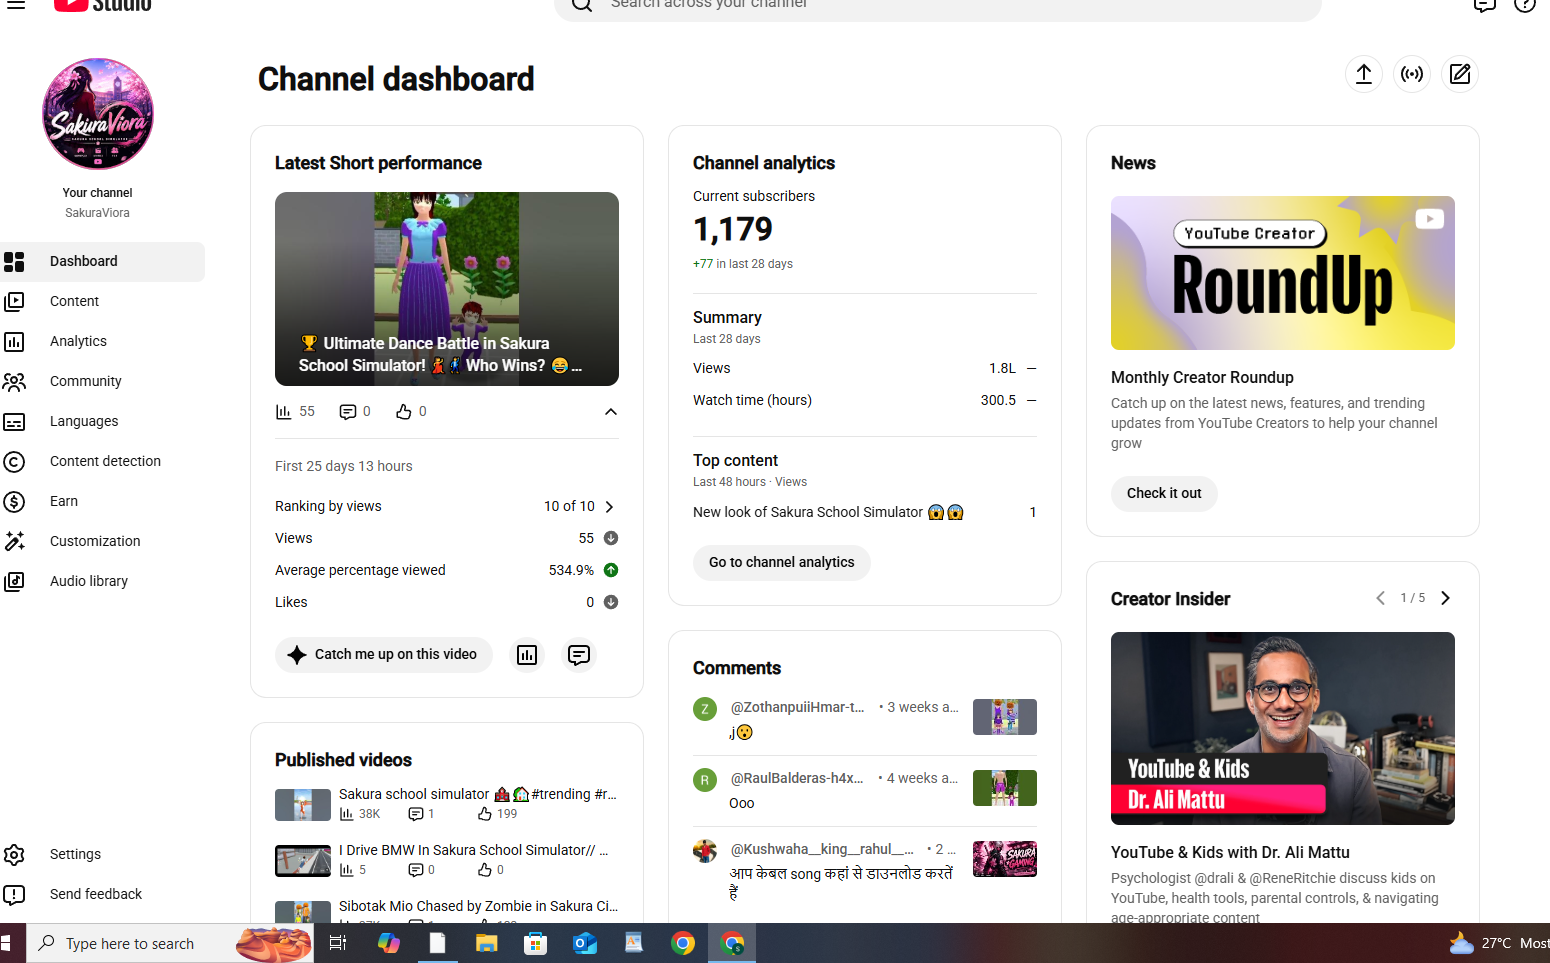This screenshot has height=963, width=1550.
Task: Open the YouTube Creator RoundUp news image
Action: point(1283,273)
